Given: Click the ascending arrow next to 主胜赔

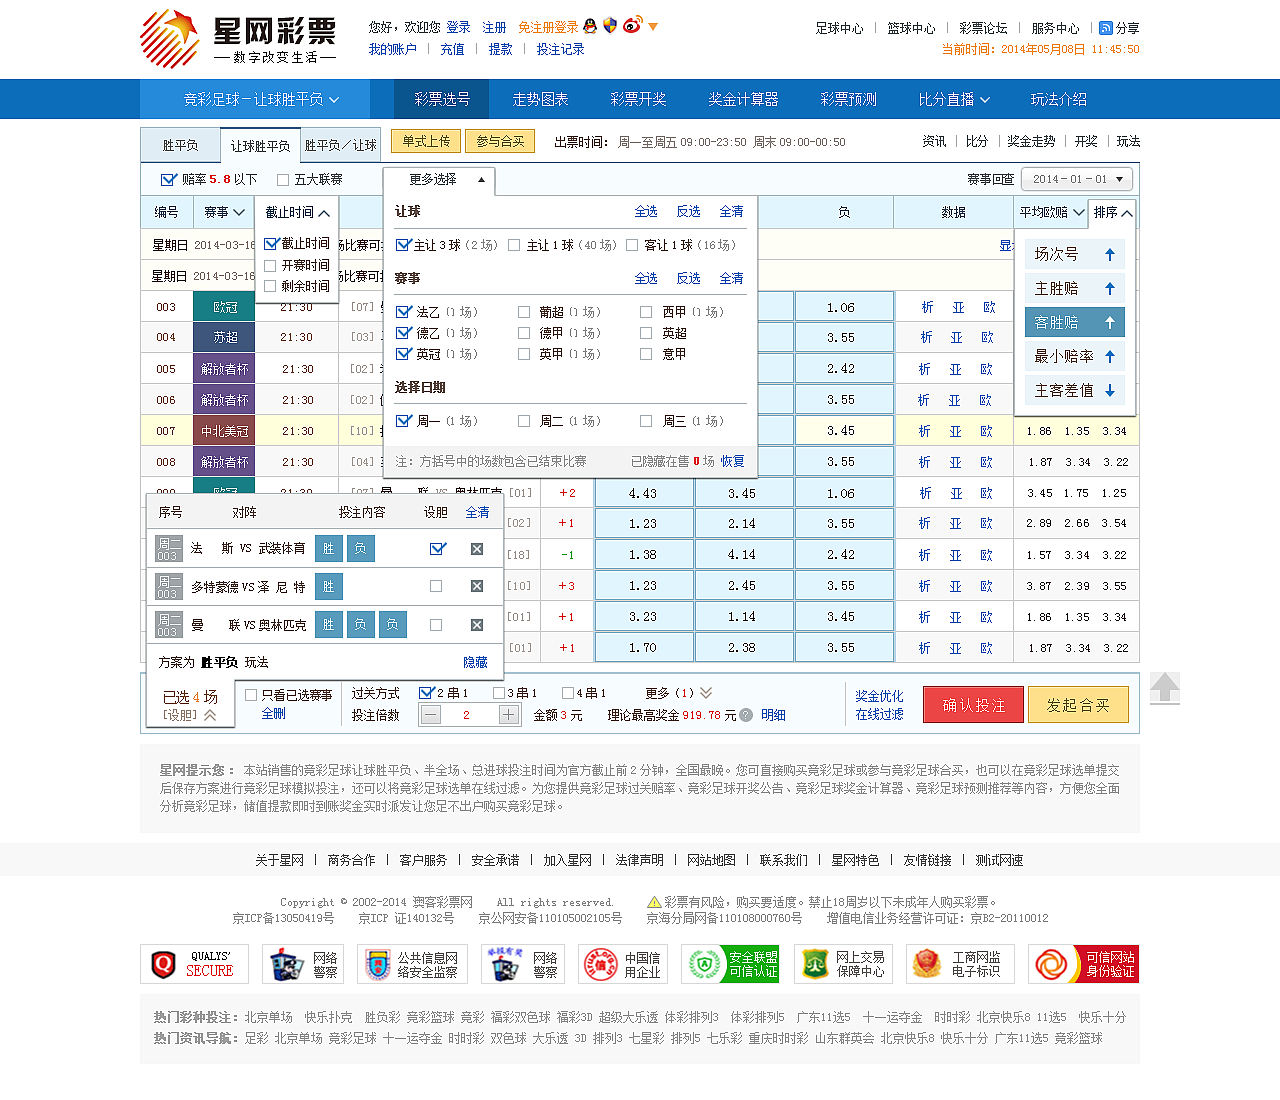Looking at the screenshot, I should 1108,288.
